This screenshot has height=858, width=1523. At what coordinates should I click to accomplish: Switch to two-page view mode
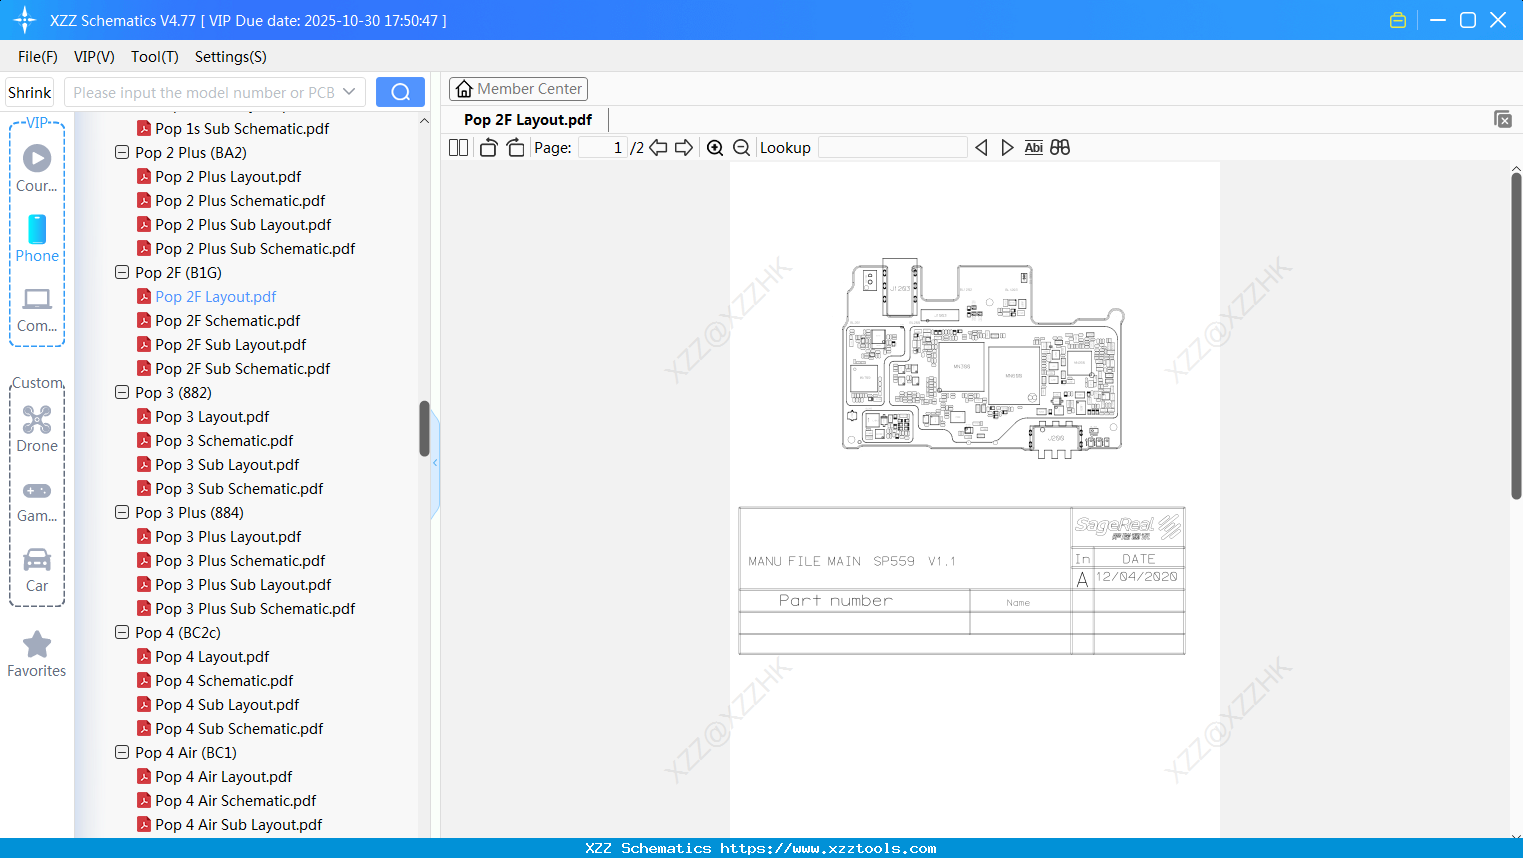tap(458, 147)
